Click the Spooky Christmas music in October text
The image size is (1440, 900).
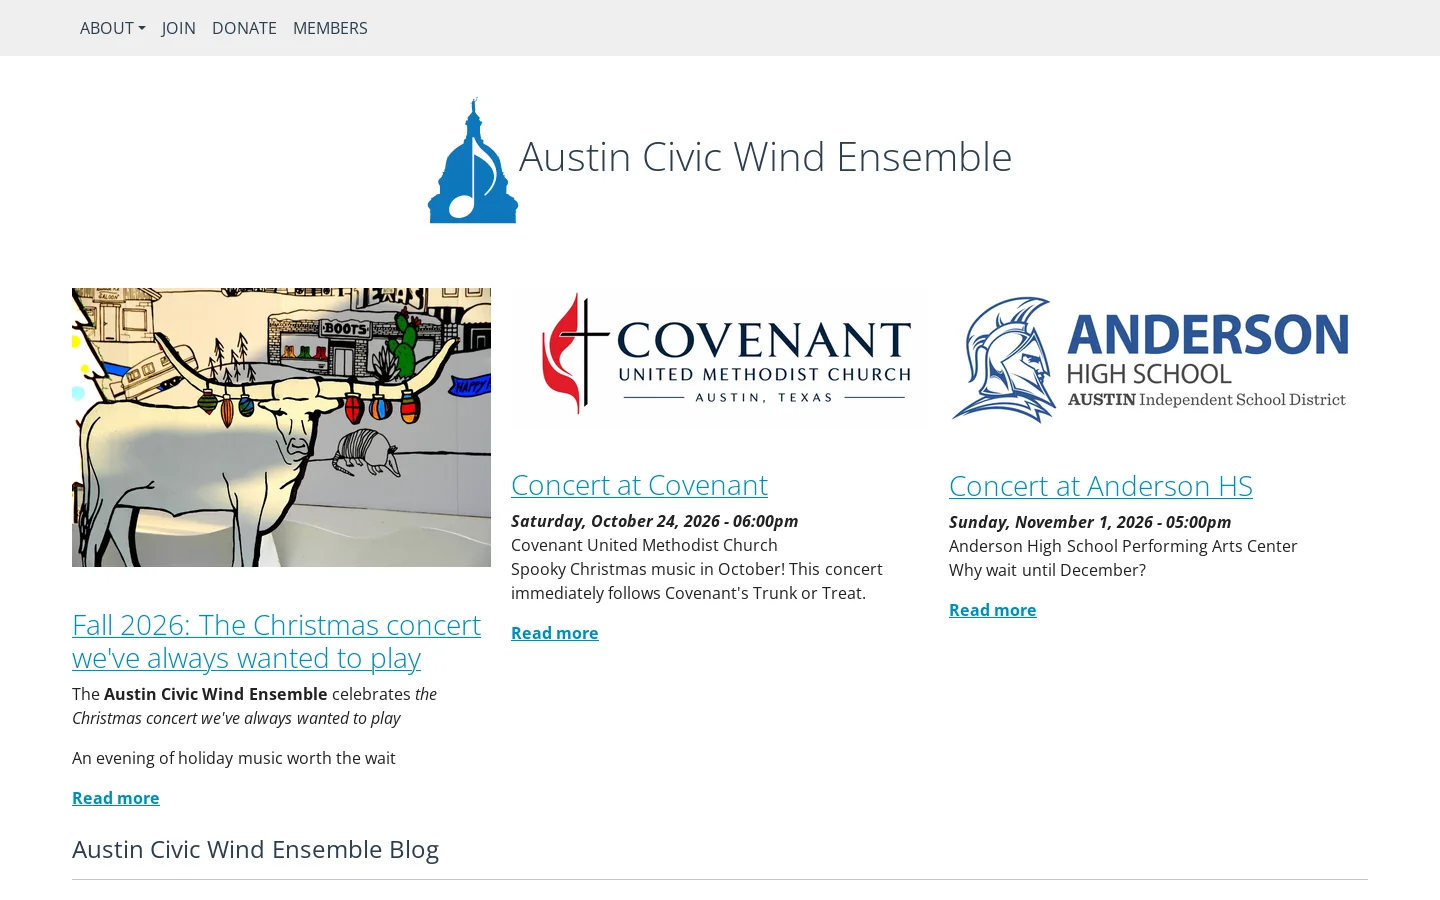click(697, 581)
